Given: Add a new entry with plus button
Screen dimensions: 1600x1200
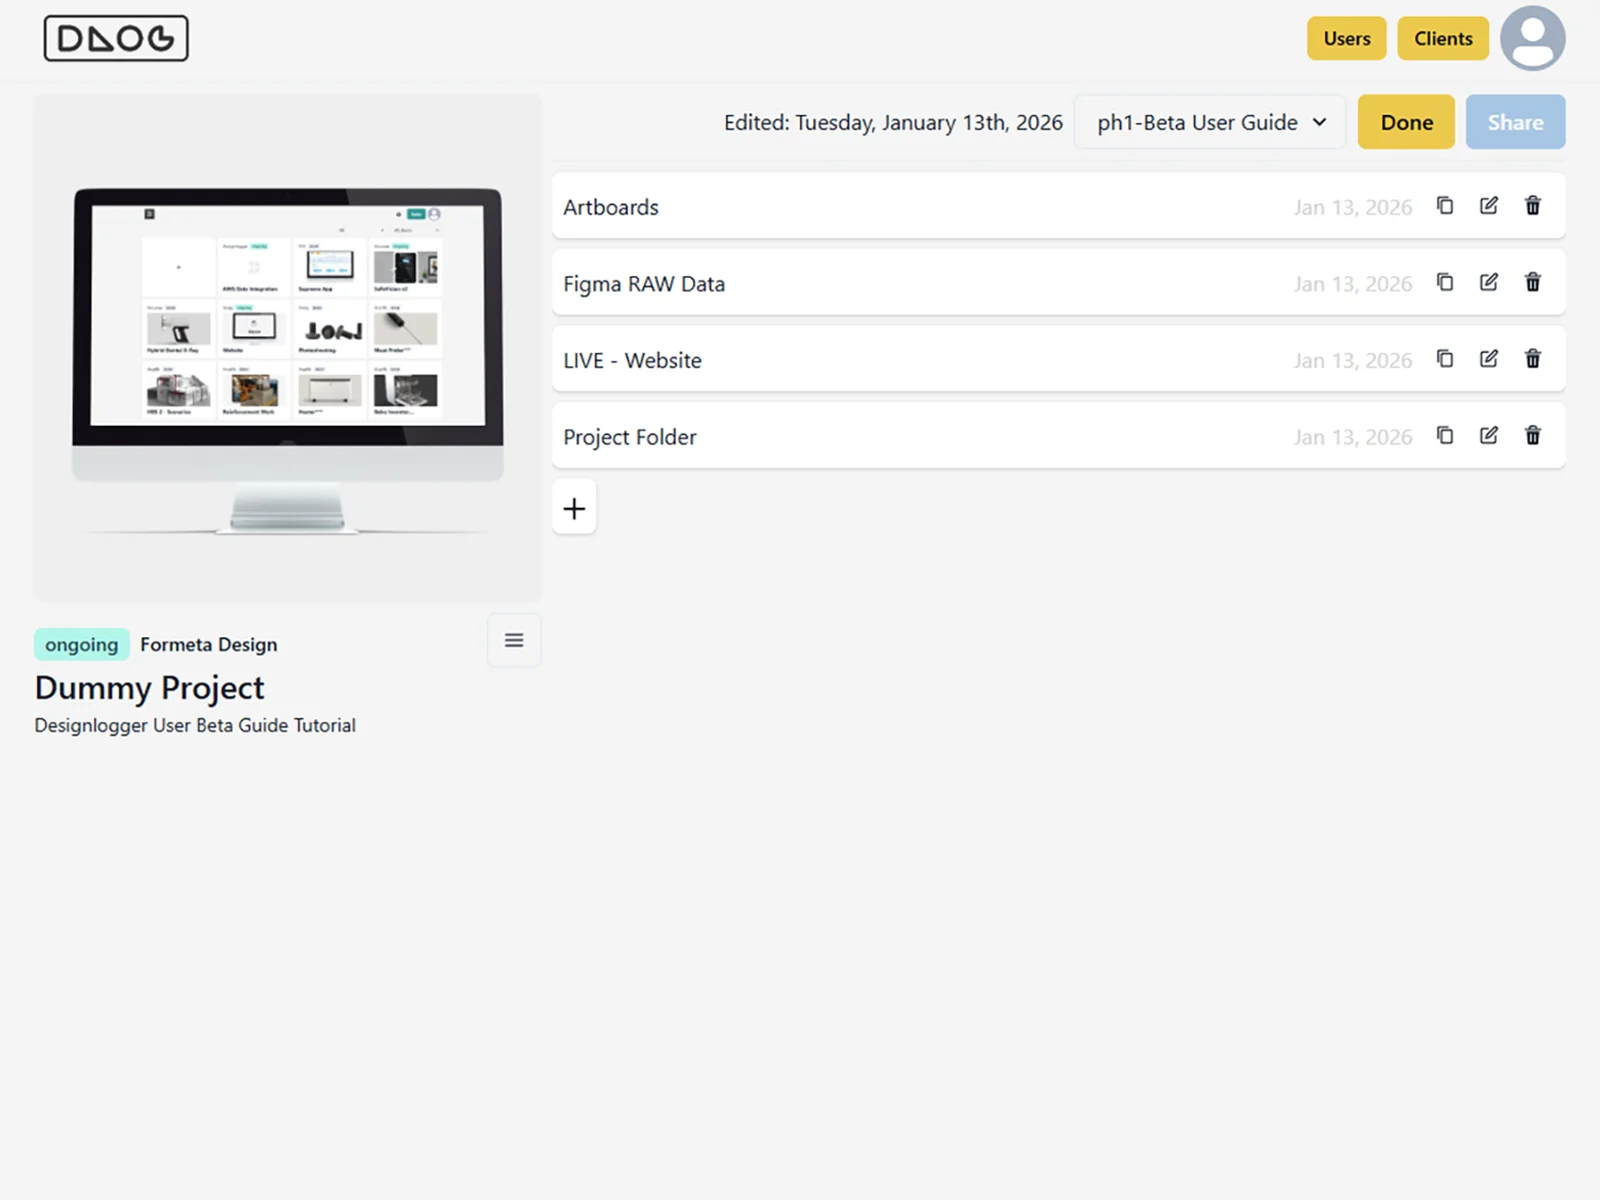Looking at the screenshot, I should (574, 508).
